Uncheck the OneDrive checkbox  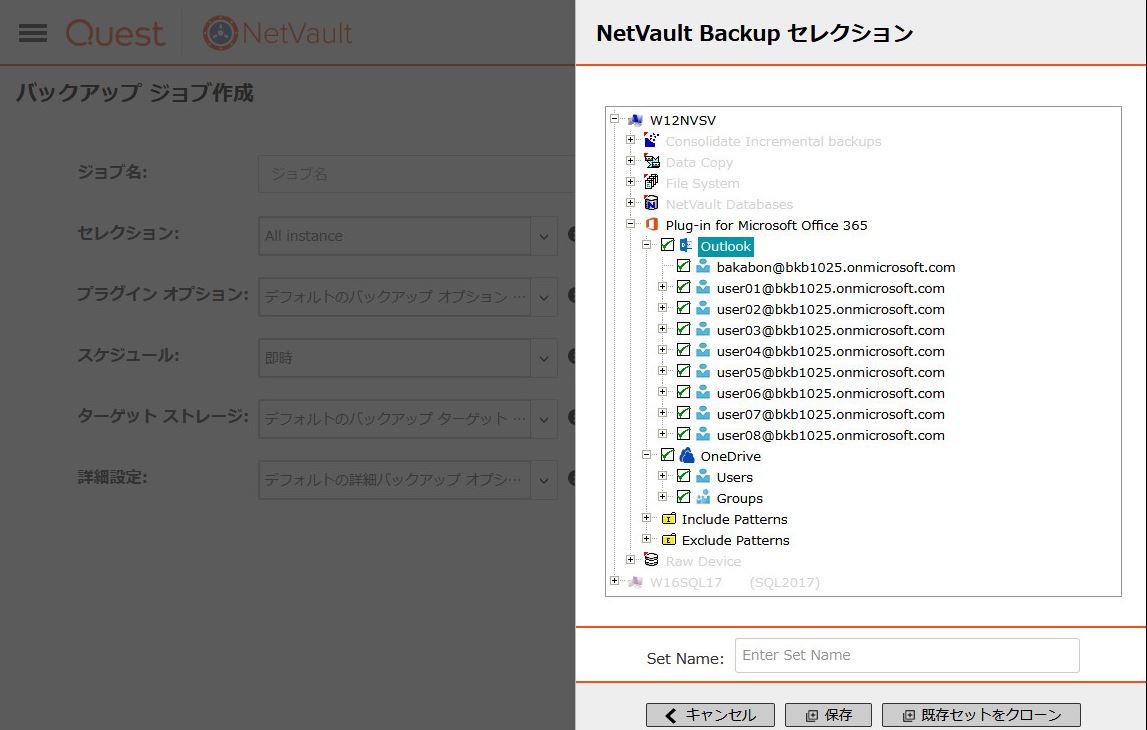click(667, 455)
